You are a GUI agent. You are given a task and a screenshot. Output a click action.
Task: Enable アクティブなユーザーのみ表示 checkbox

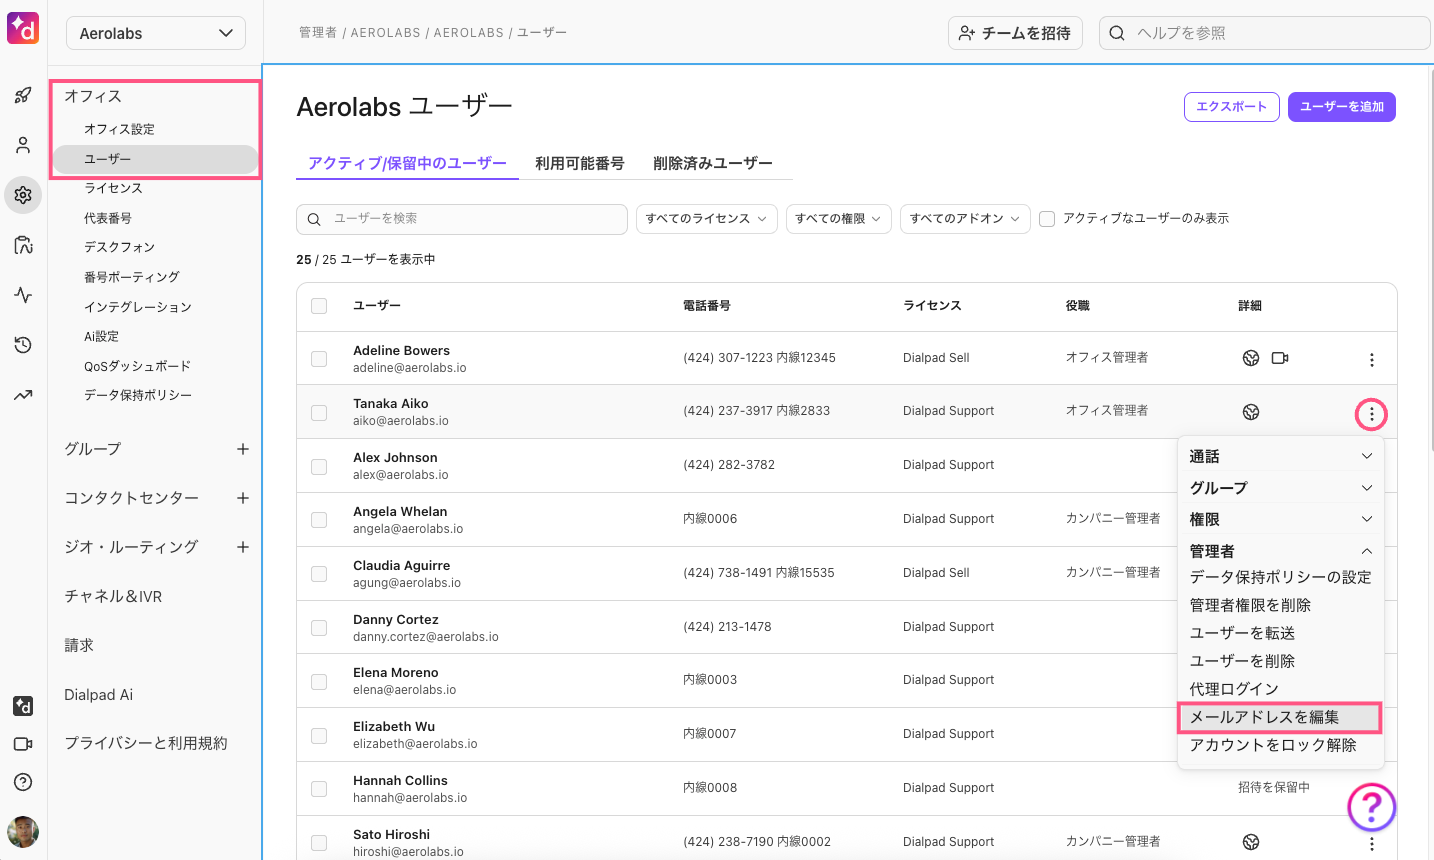1047,219
